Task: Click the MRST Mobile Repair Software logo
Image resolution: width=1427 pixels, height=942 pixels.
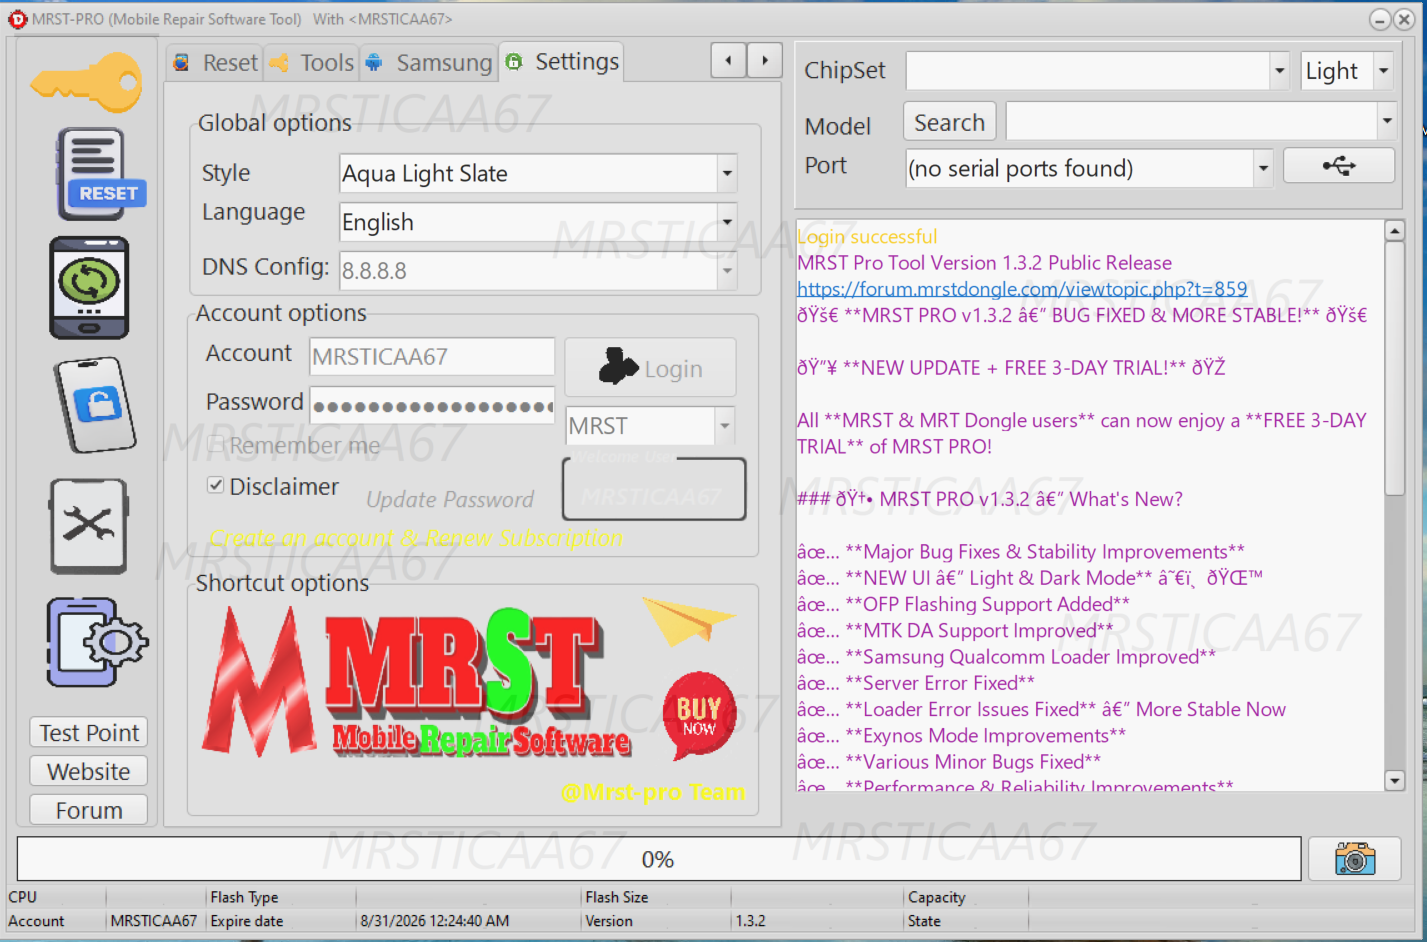Action: (417, 682)
